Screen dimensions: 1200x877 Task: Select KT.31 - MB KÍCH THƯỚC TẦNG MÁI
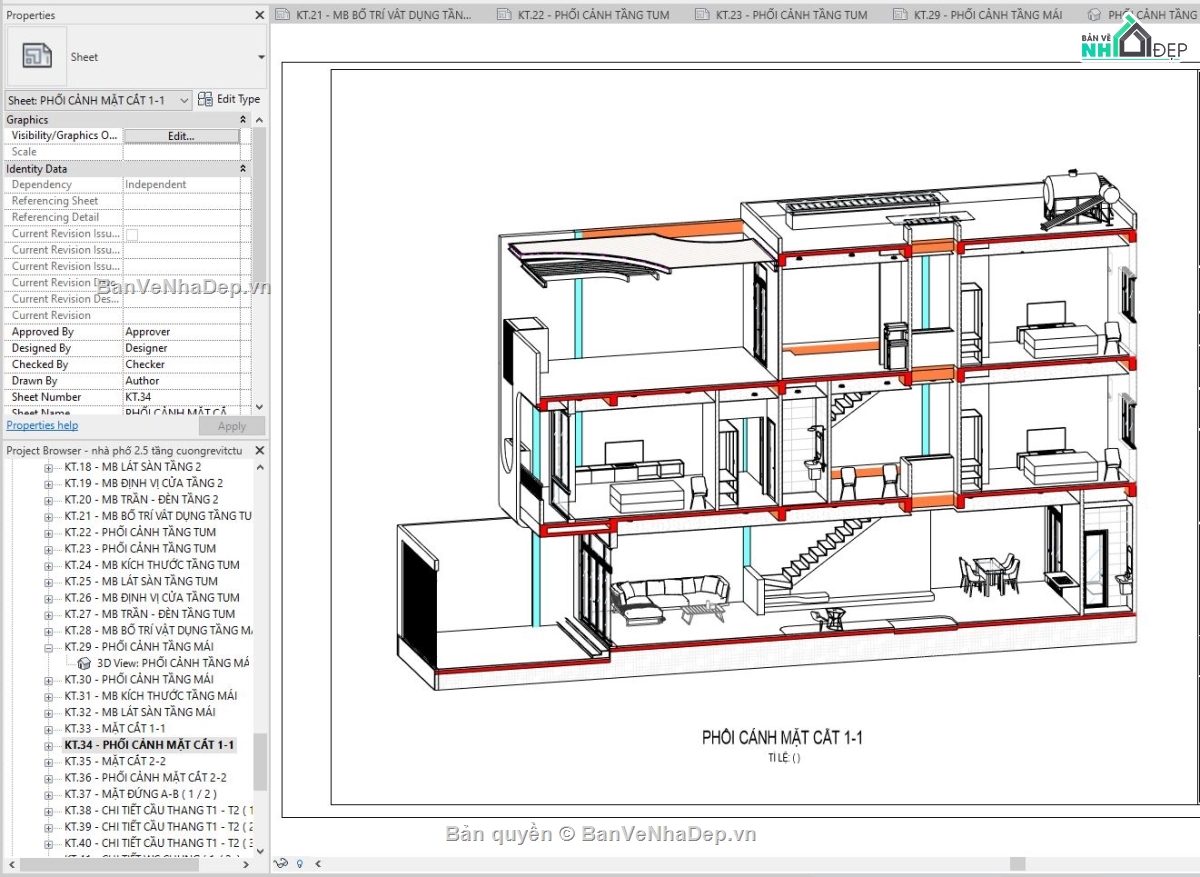[151, 696]
